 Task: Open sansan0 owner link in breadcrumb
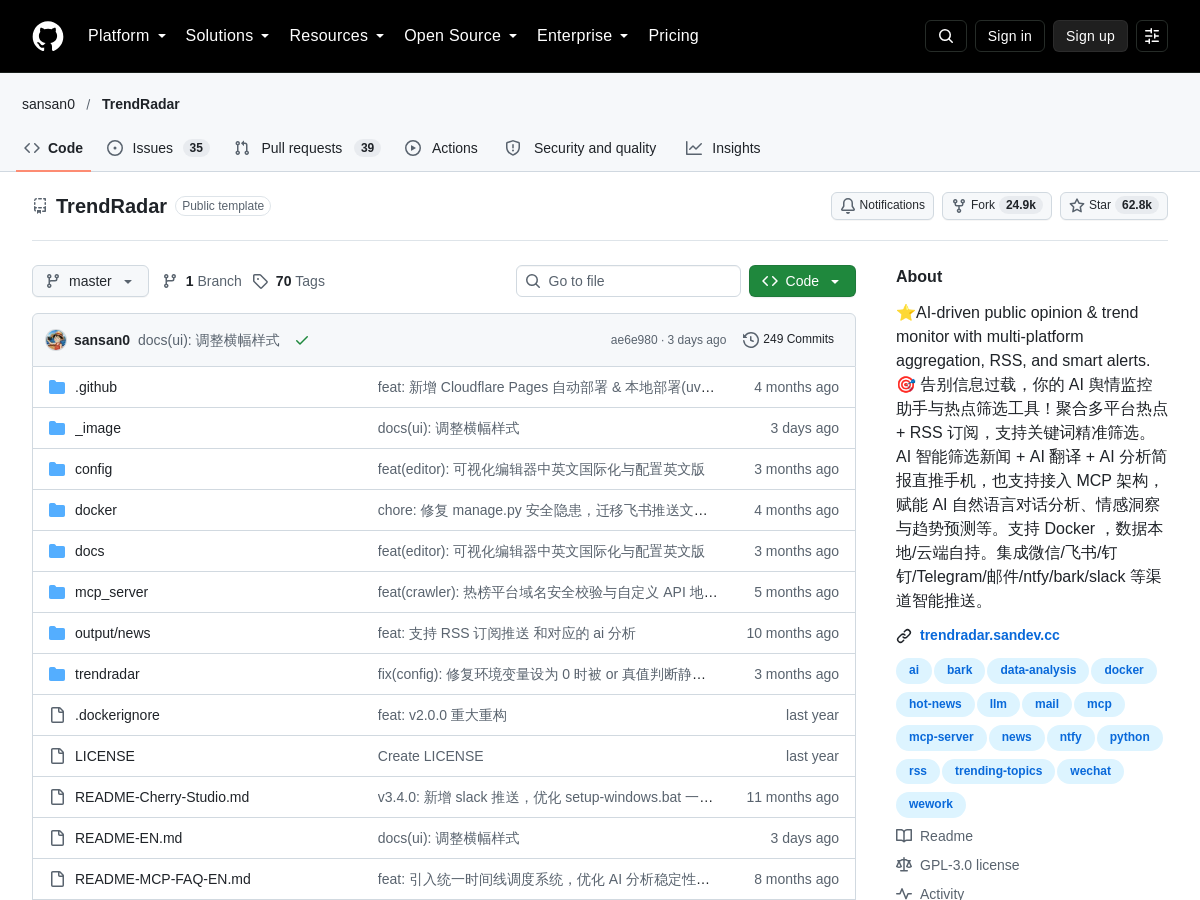pos(48,104)
